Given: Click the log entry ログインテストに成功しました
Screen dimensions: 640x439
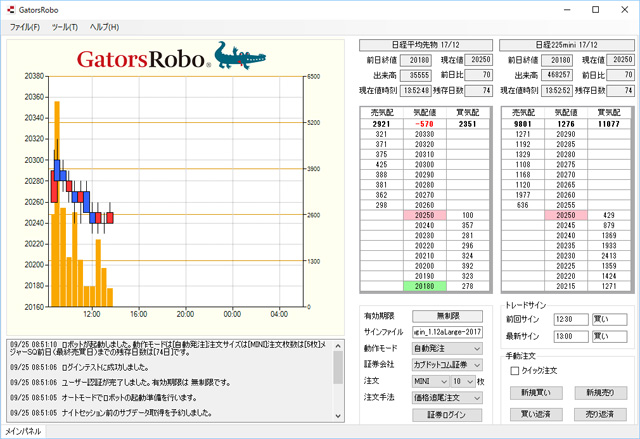Looking at the screenshot, I should (x=80, y=368).
